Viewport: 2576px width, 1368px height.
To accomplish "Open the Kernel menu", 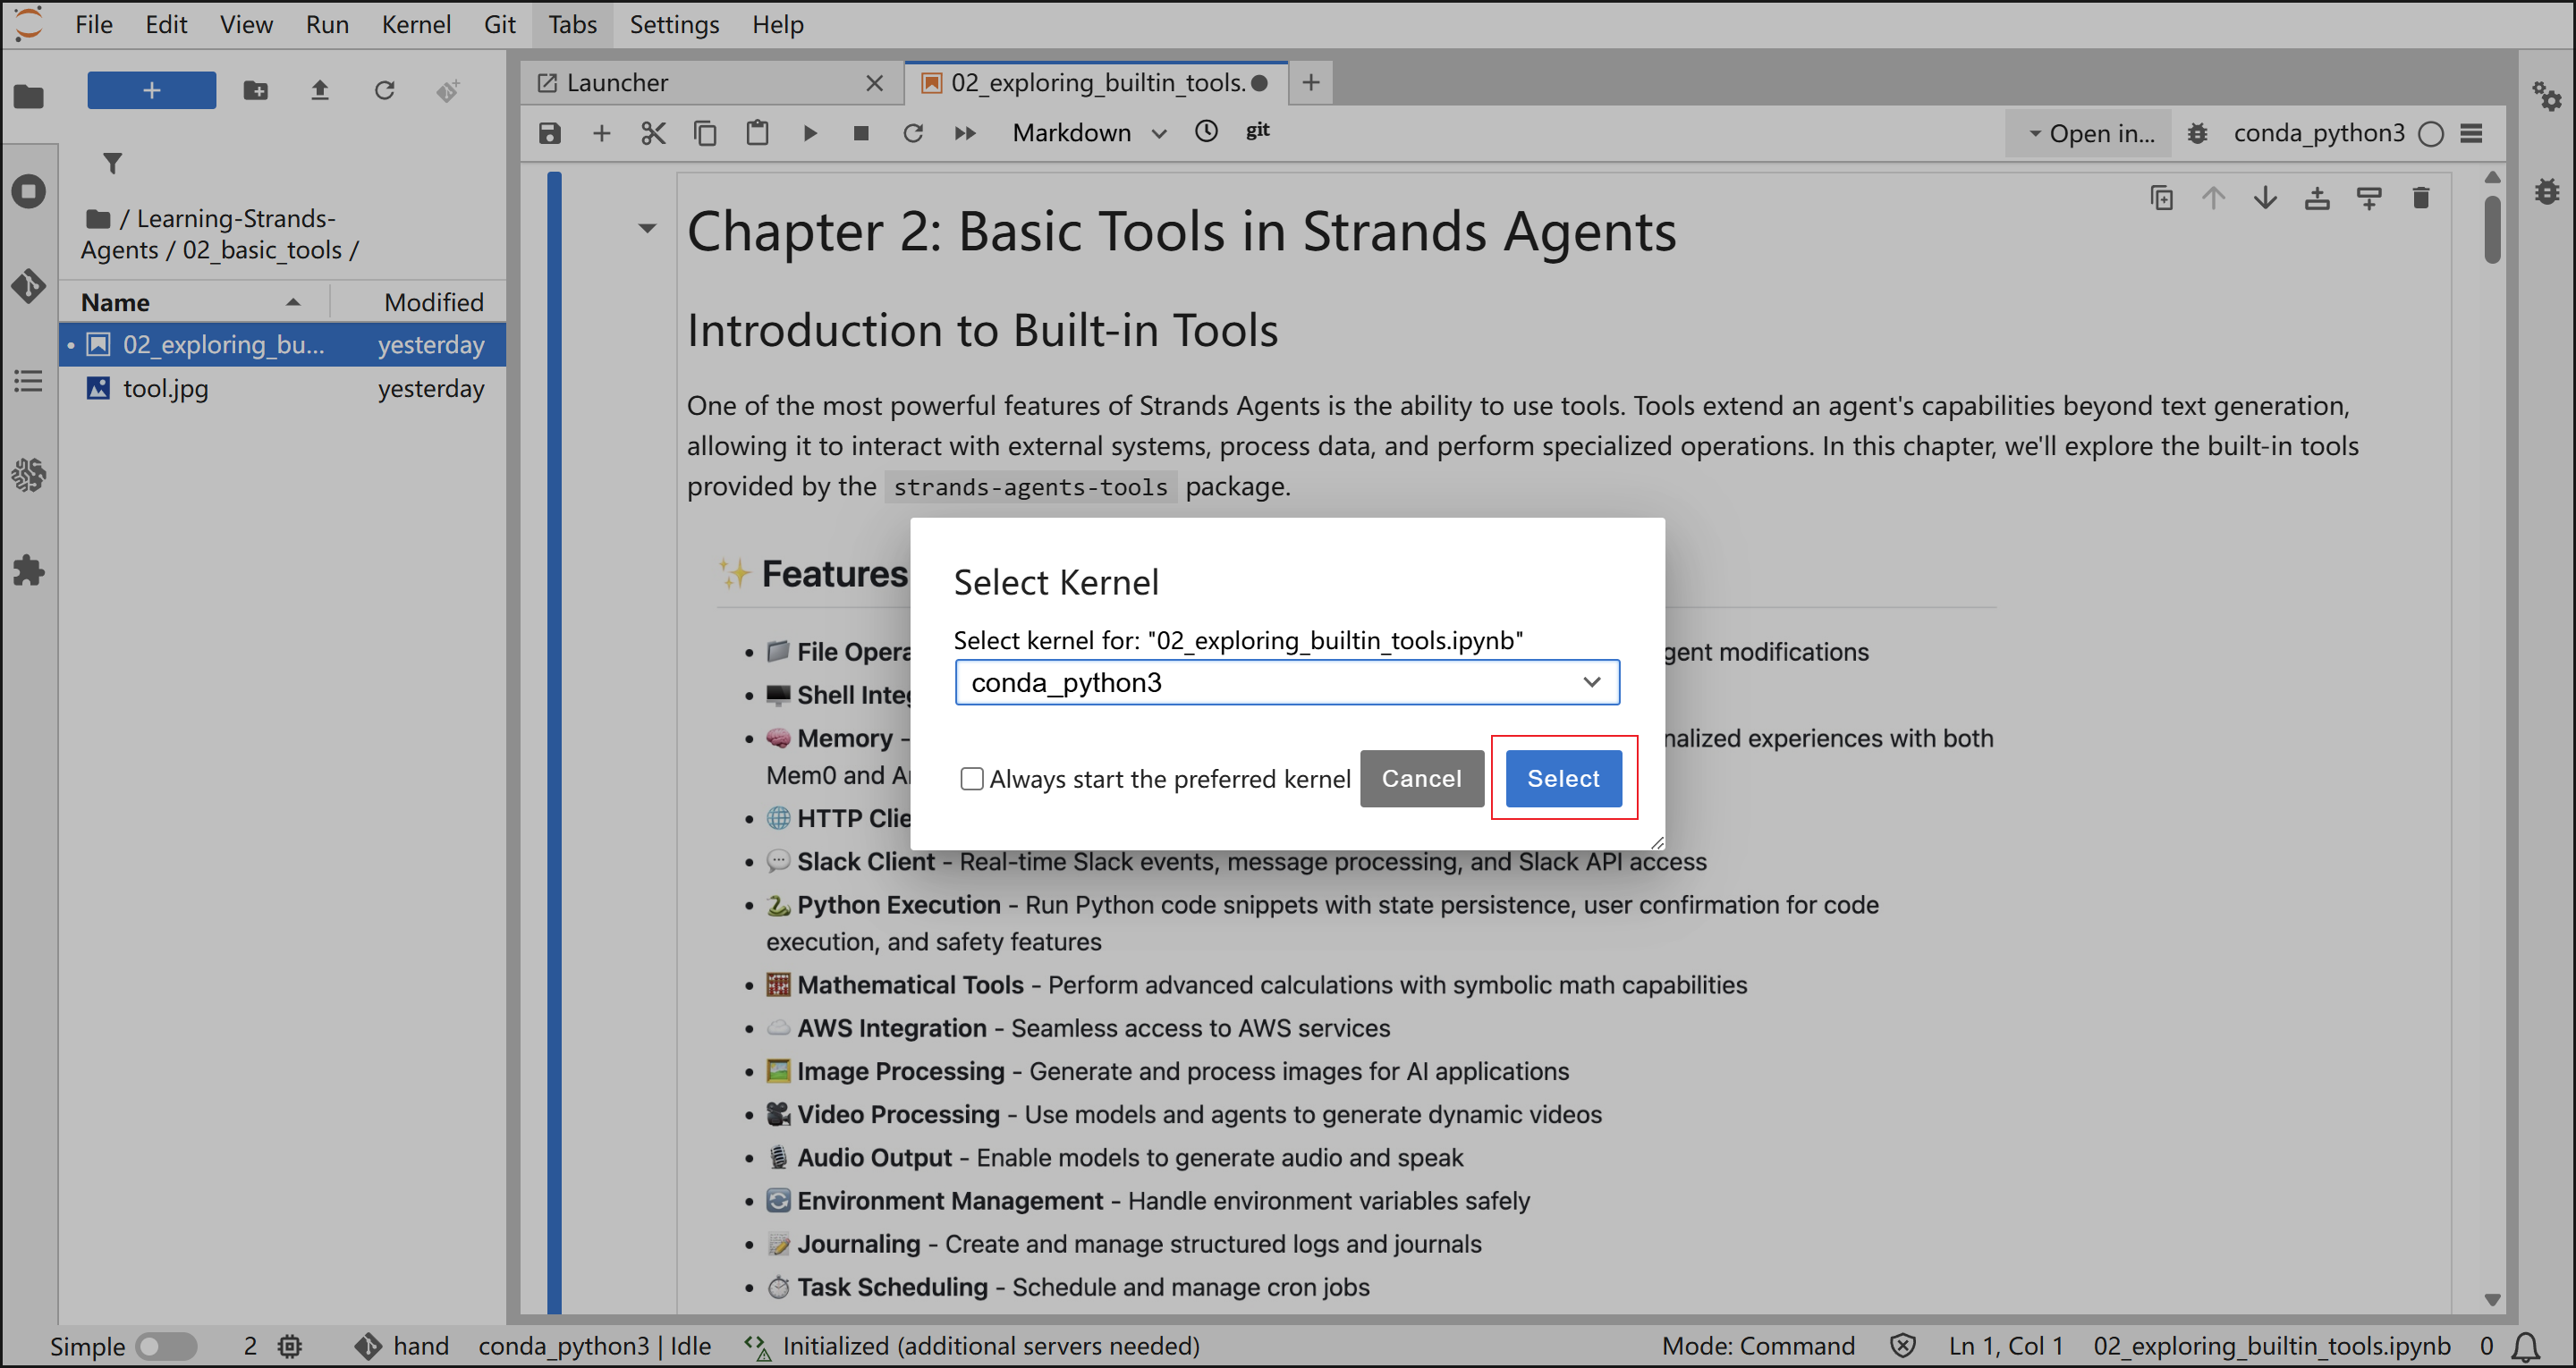I will (416, 24).
